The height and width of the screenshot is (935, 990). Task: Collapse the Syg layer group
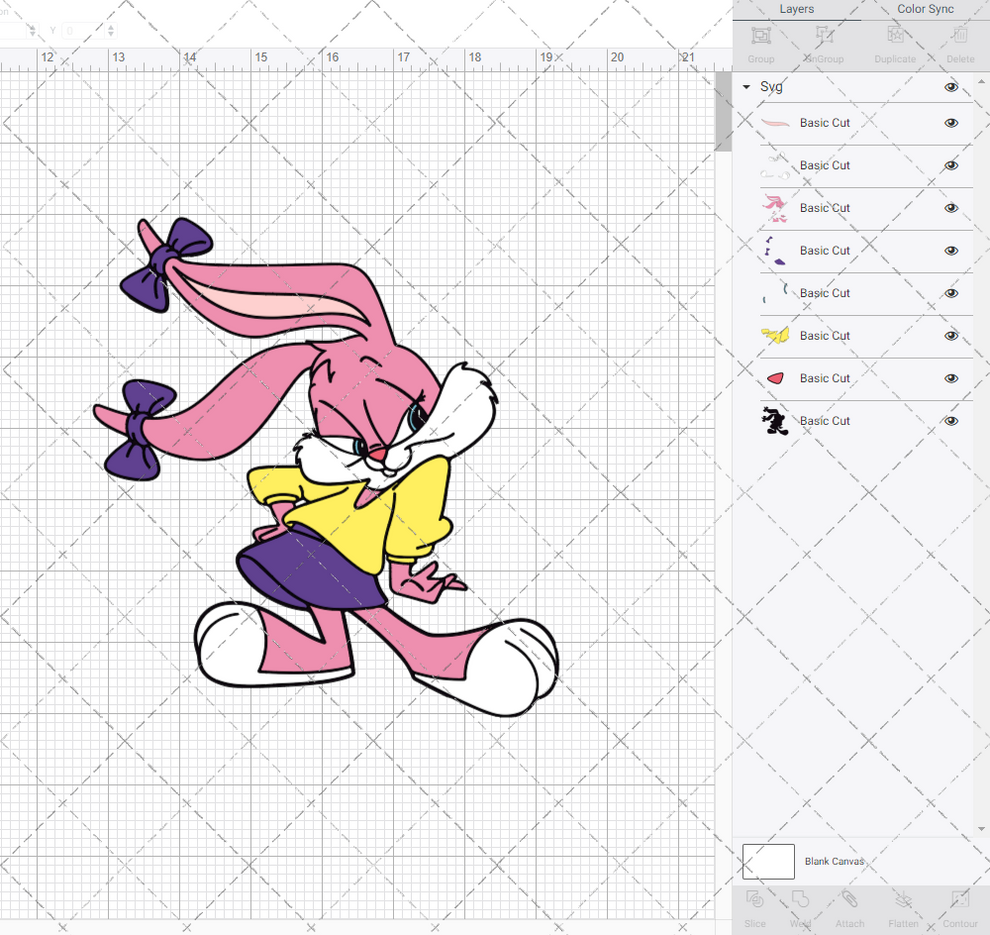(x=746, y=87)
